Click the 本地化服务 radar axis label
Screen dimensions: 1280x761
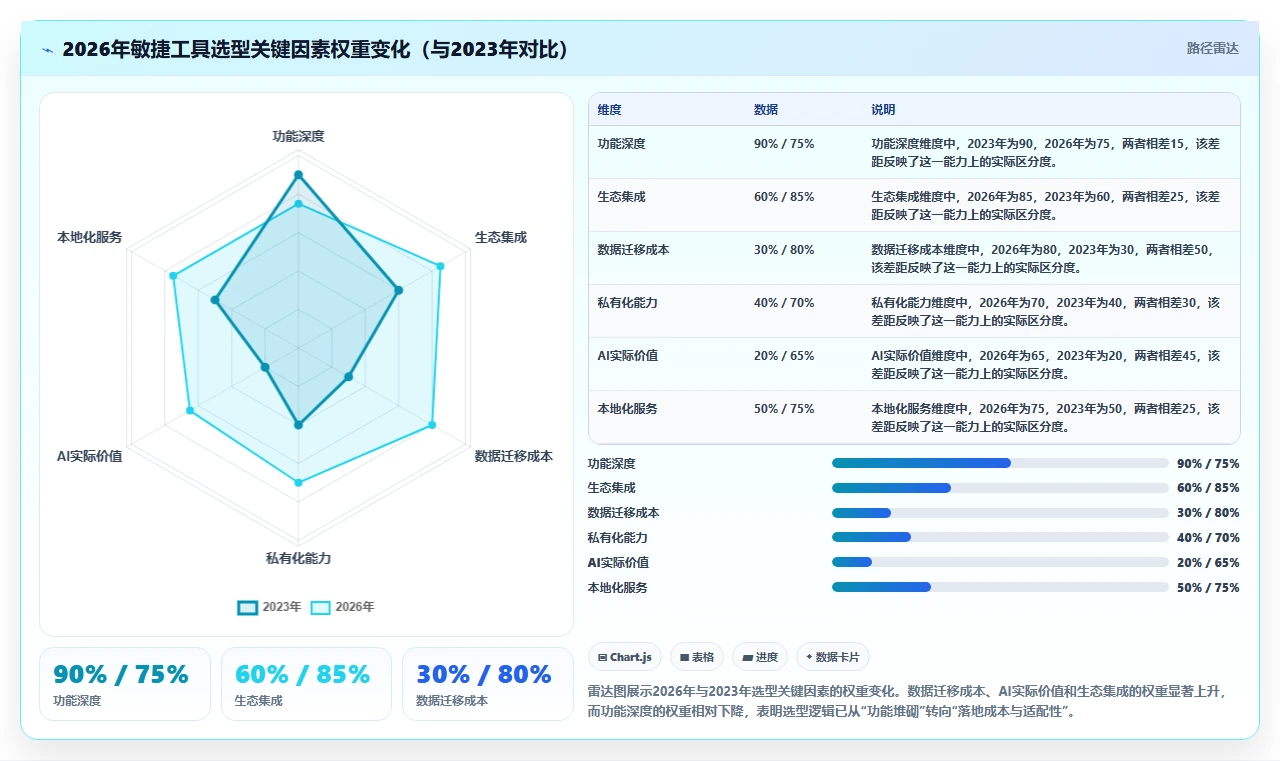point(90,237)
